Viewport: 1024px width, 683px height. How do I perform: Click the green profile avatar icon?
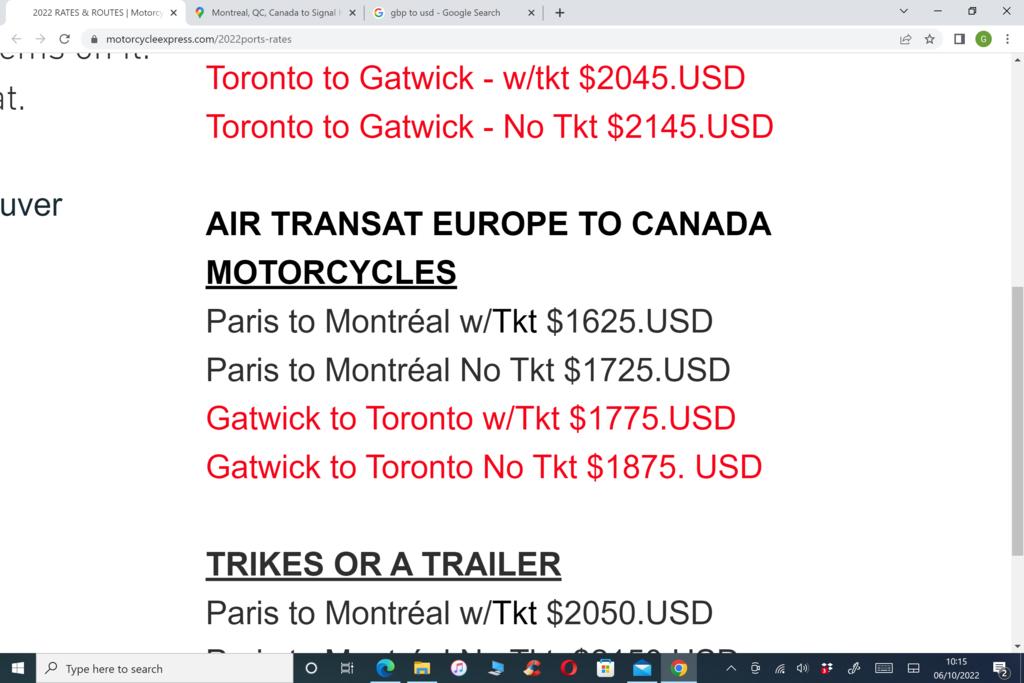(x=984, y=39)
